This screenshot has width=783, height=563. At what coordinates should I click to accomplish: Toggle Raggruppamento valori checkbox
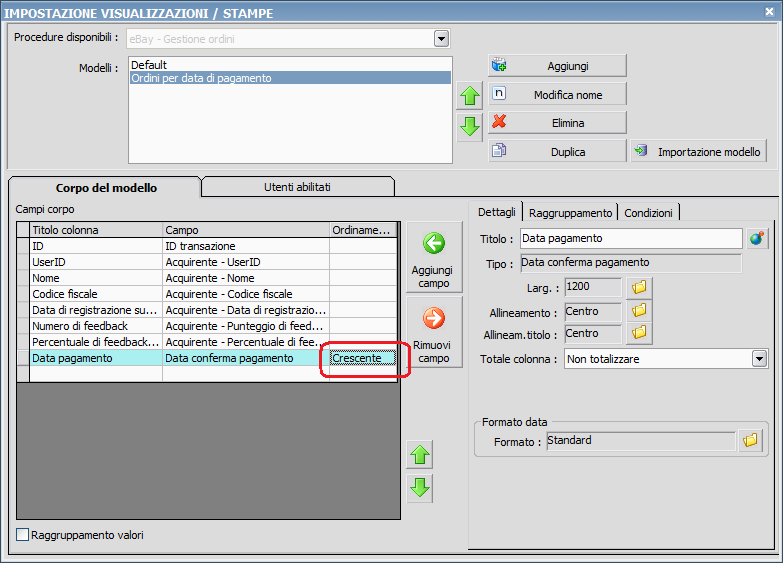point(22,535)
